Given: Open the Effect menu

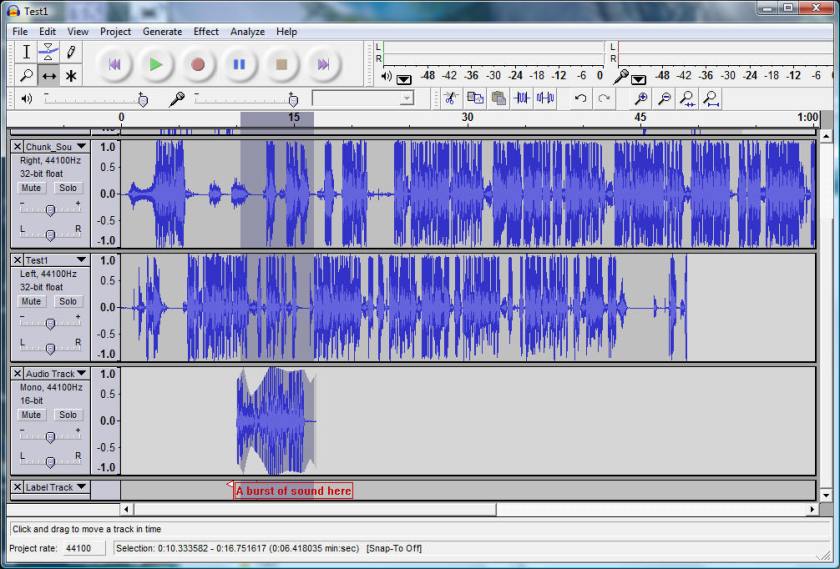Looking at the screenshot, I should point(206,31).
